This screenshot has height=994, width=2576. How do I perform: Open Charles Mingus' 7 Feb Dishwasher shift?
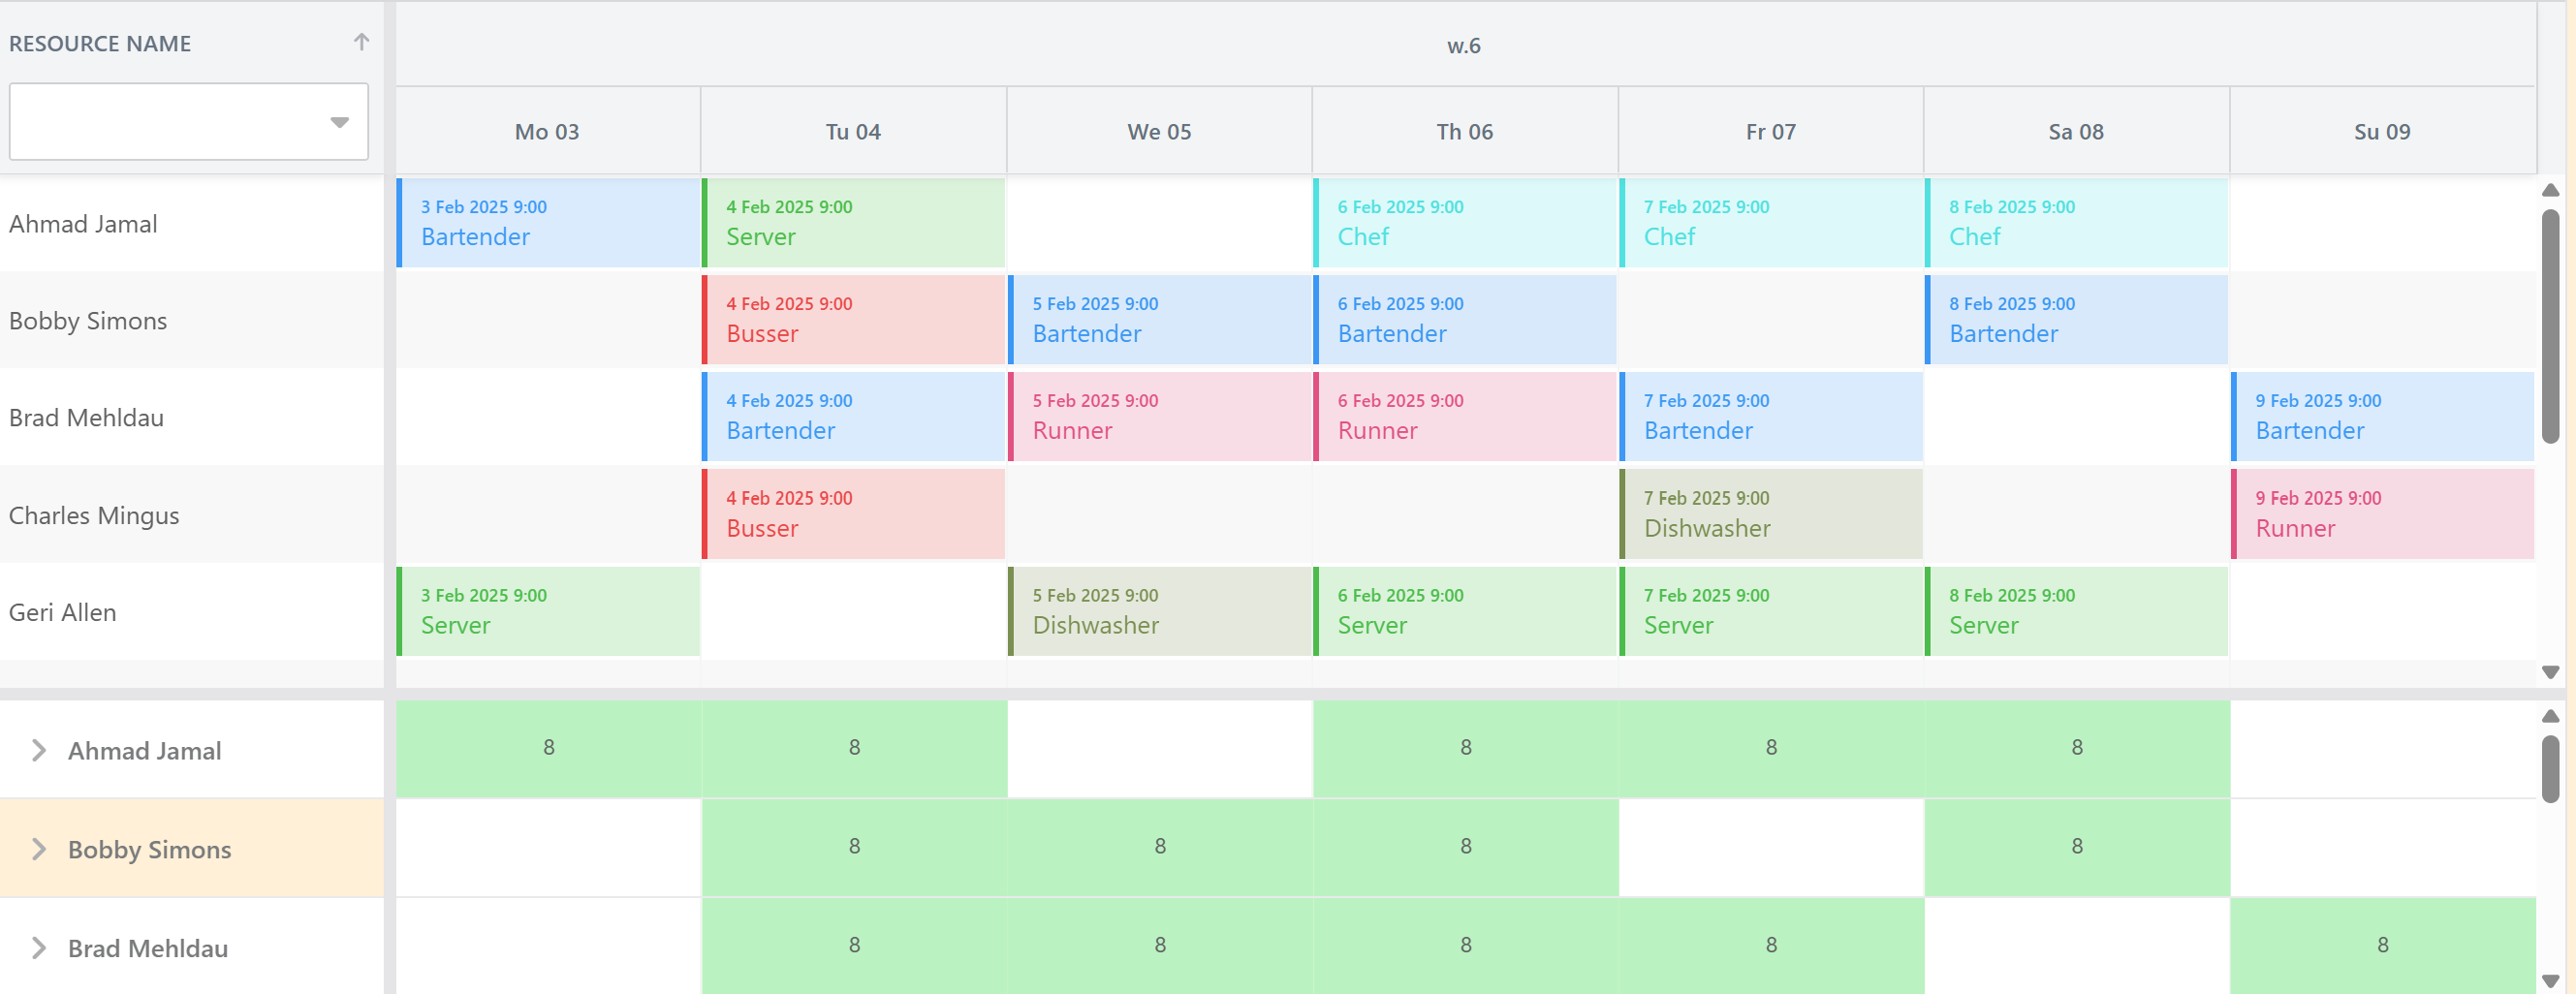[x=1770, y=514]
